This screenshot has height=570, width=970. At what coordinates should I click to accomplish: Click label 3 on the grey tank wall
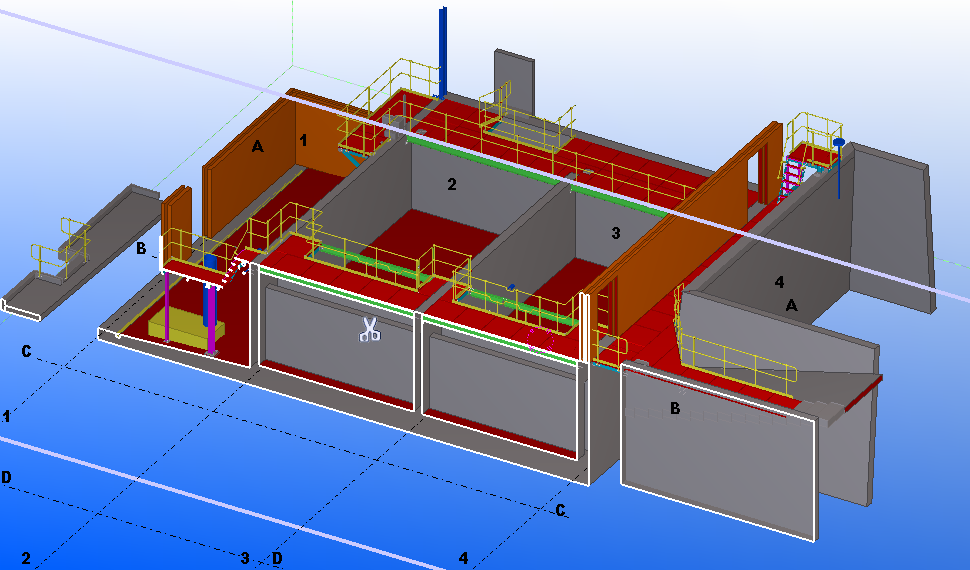tap(616, 233)
